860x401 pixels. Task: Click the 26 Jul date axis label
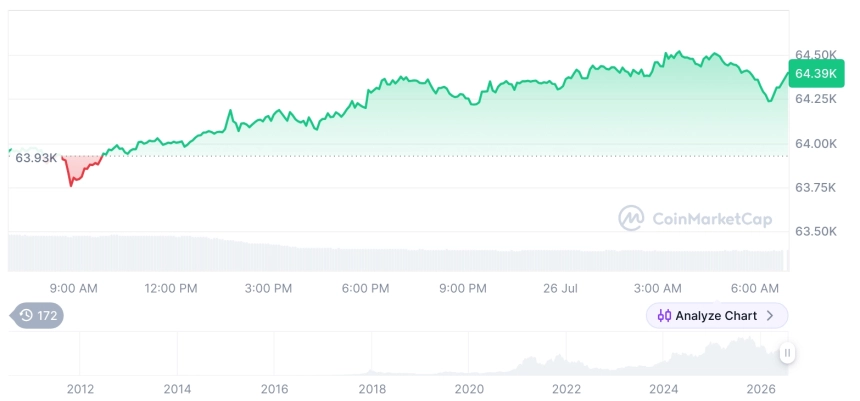[560, 288]
